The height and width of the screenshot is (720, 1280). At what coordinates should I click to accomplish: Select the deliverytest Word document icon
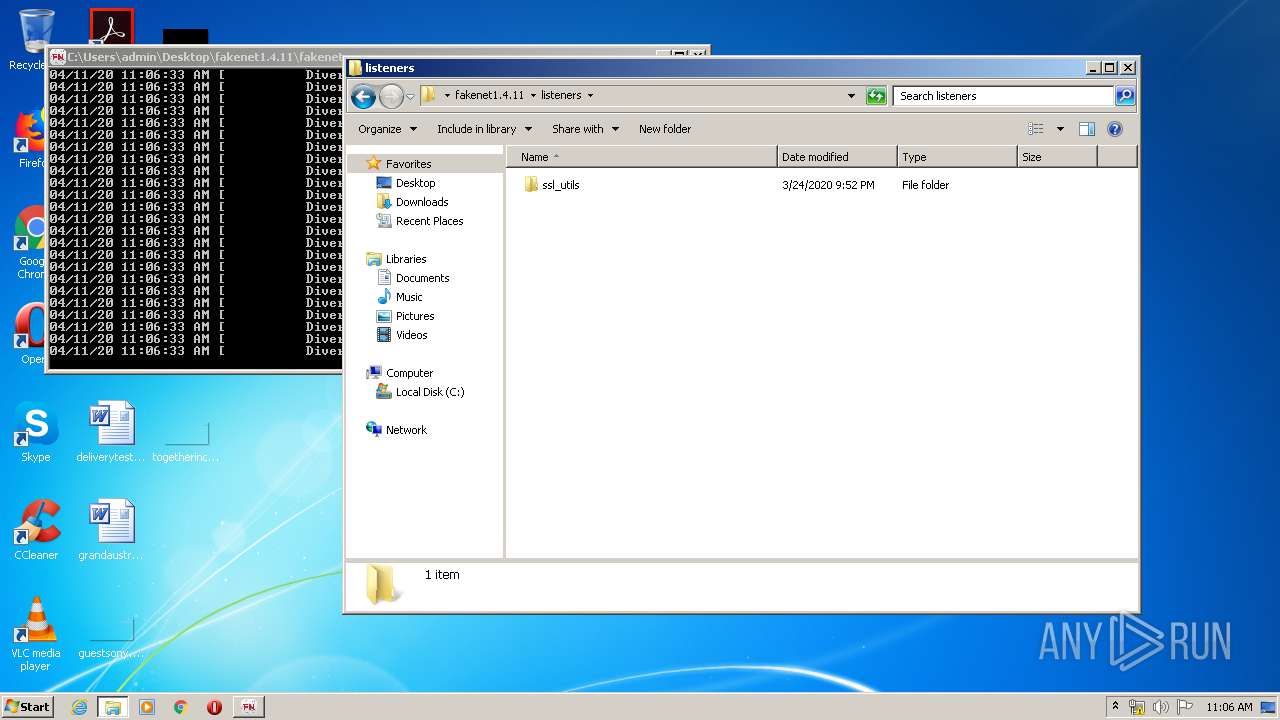(x=111, y=432)
